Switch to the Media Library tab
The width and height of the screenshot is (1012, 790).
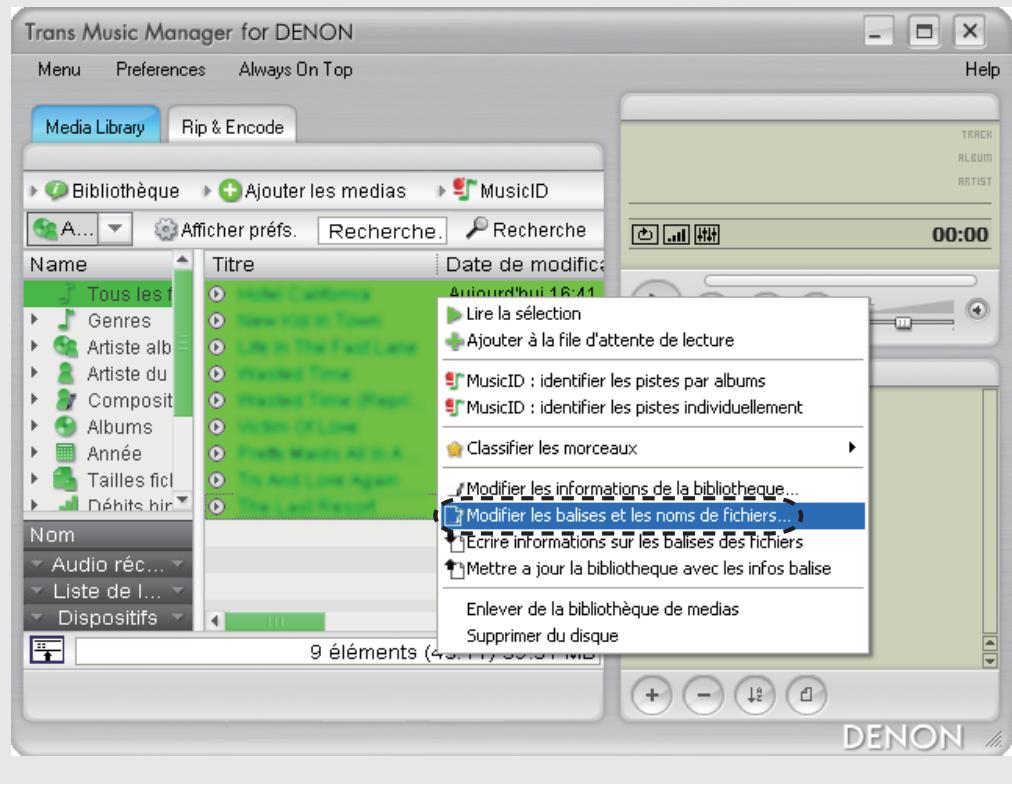click(x=96, y=126)
